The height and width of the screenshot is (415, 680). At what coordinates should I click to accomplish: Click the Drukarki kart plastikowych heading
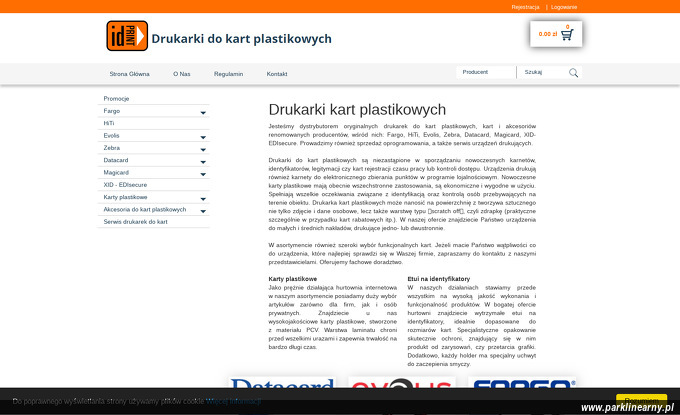(x=357, y=110)
